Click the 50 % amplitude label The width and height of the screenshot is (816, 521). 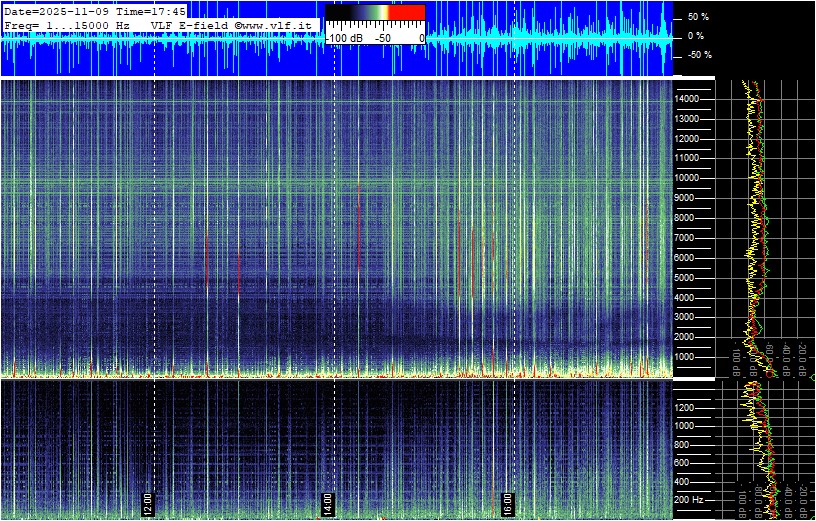coord(697,17)
